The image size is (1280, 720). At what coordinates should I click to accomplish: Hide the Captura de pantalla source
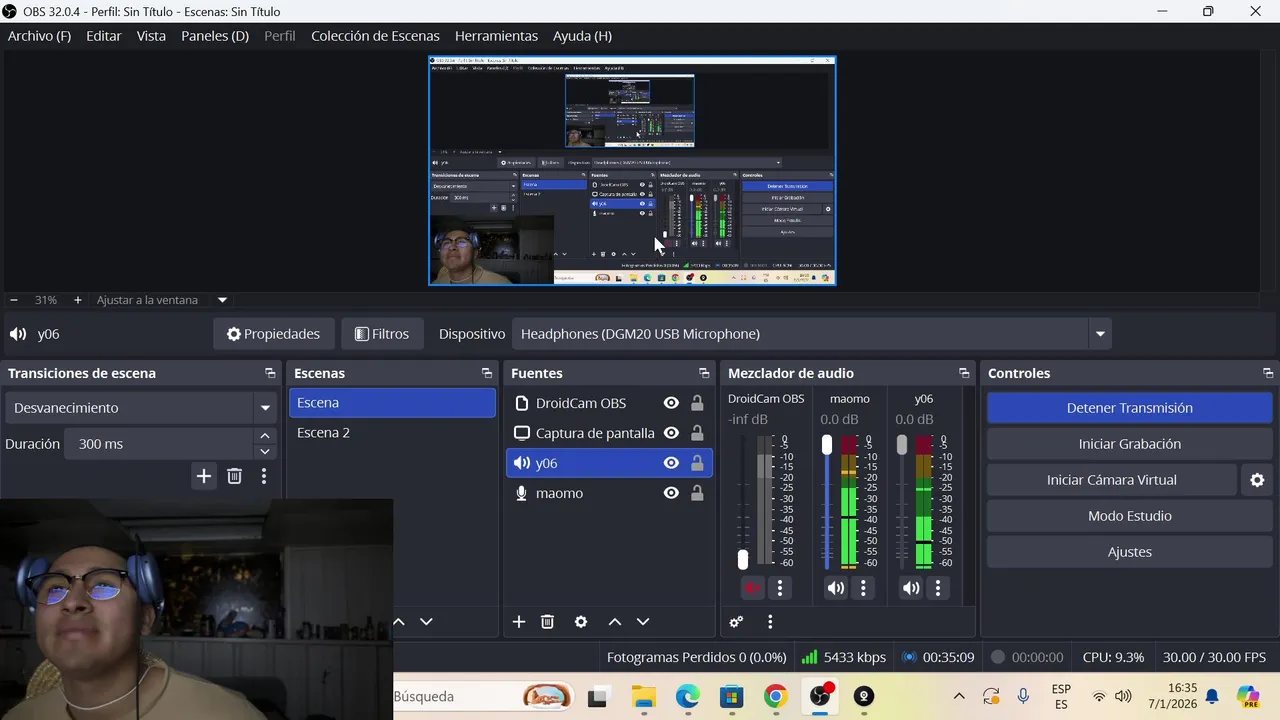671,433
